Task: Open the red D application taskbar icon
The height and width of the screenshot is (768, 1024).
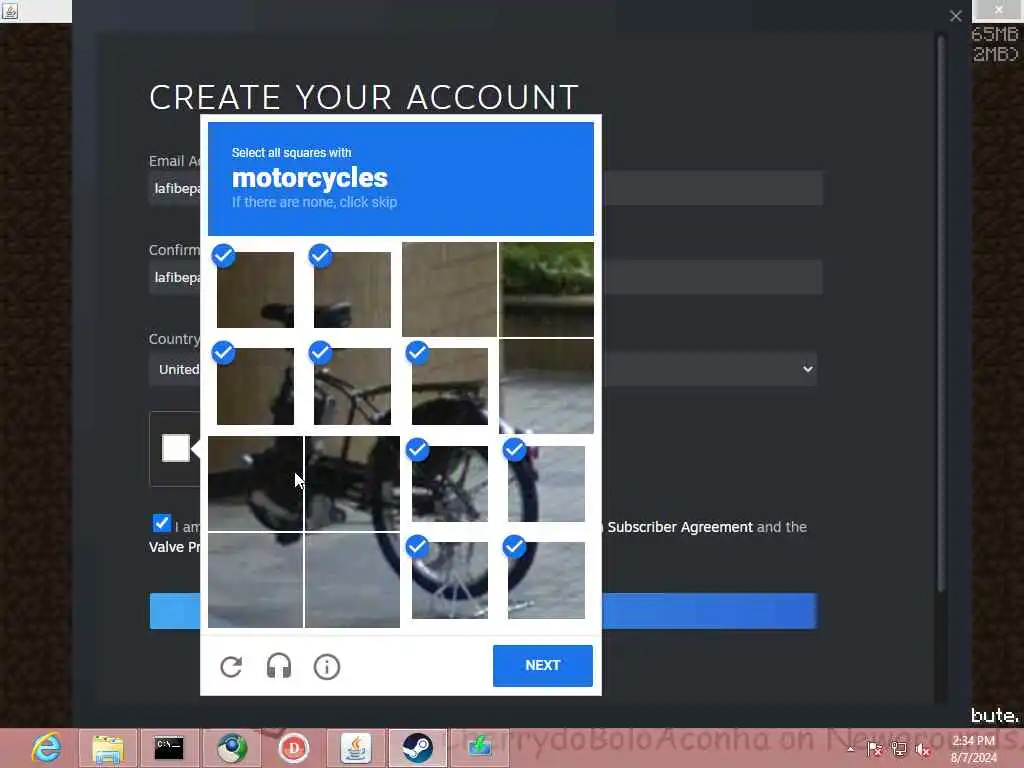Action: pos(293,748)
